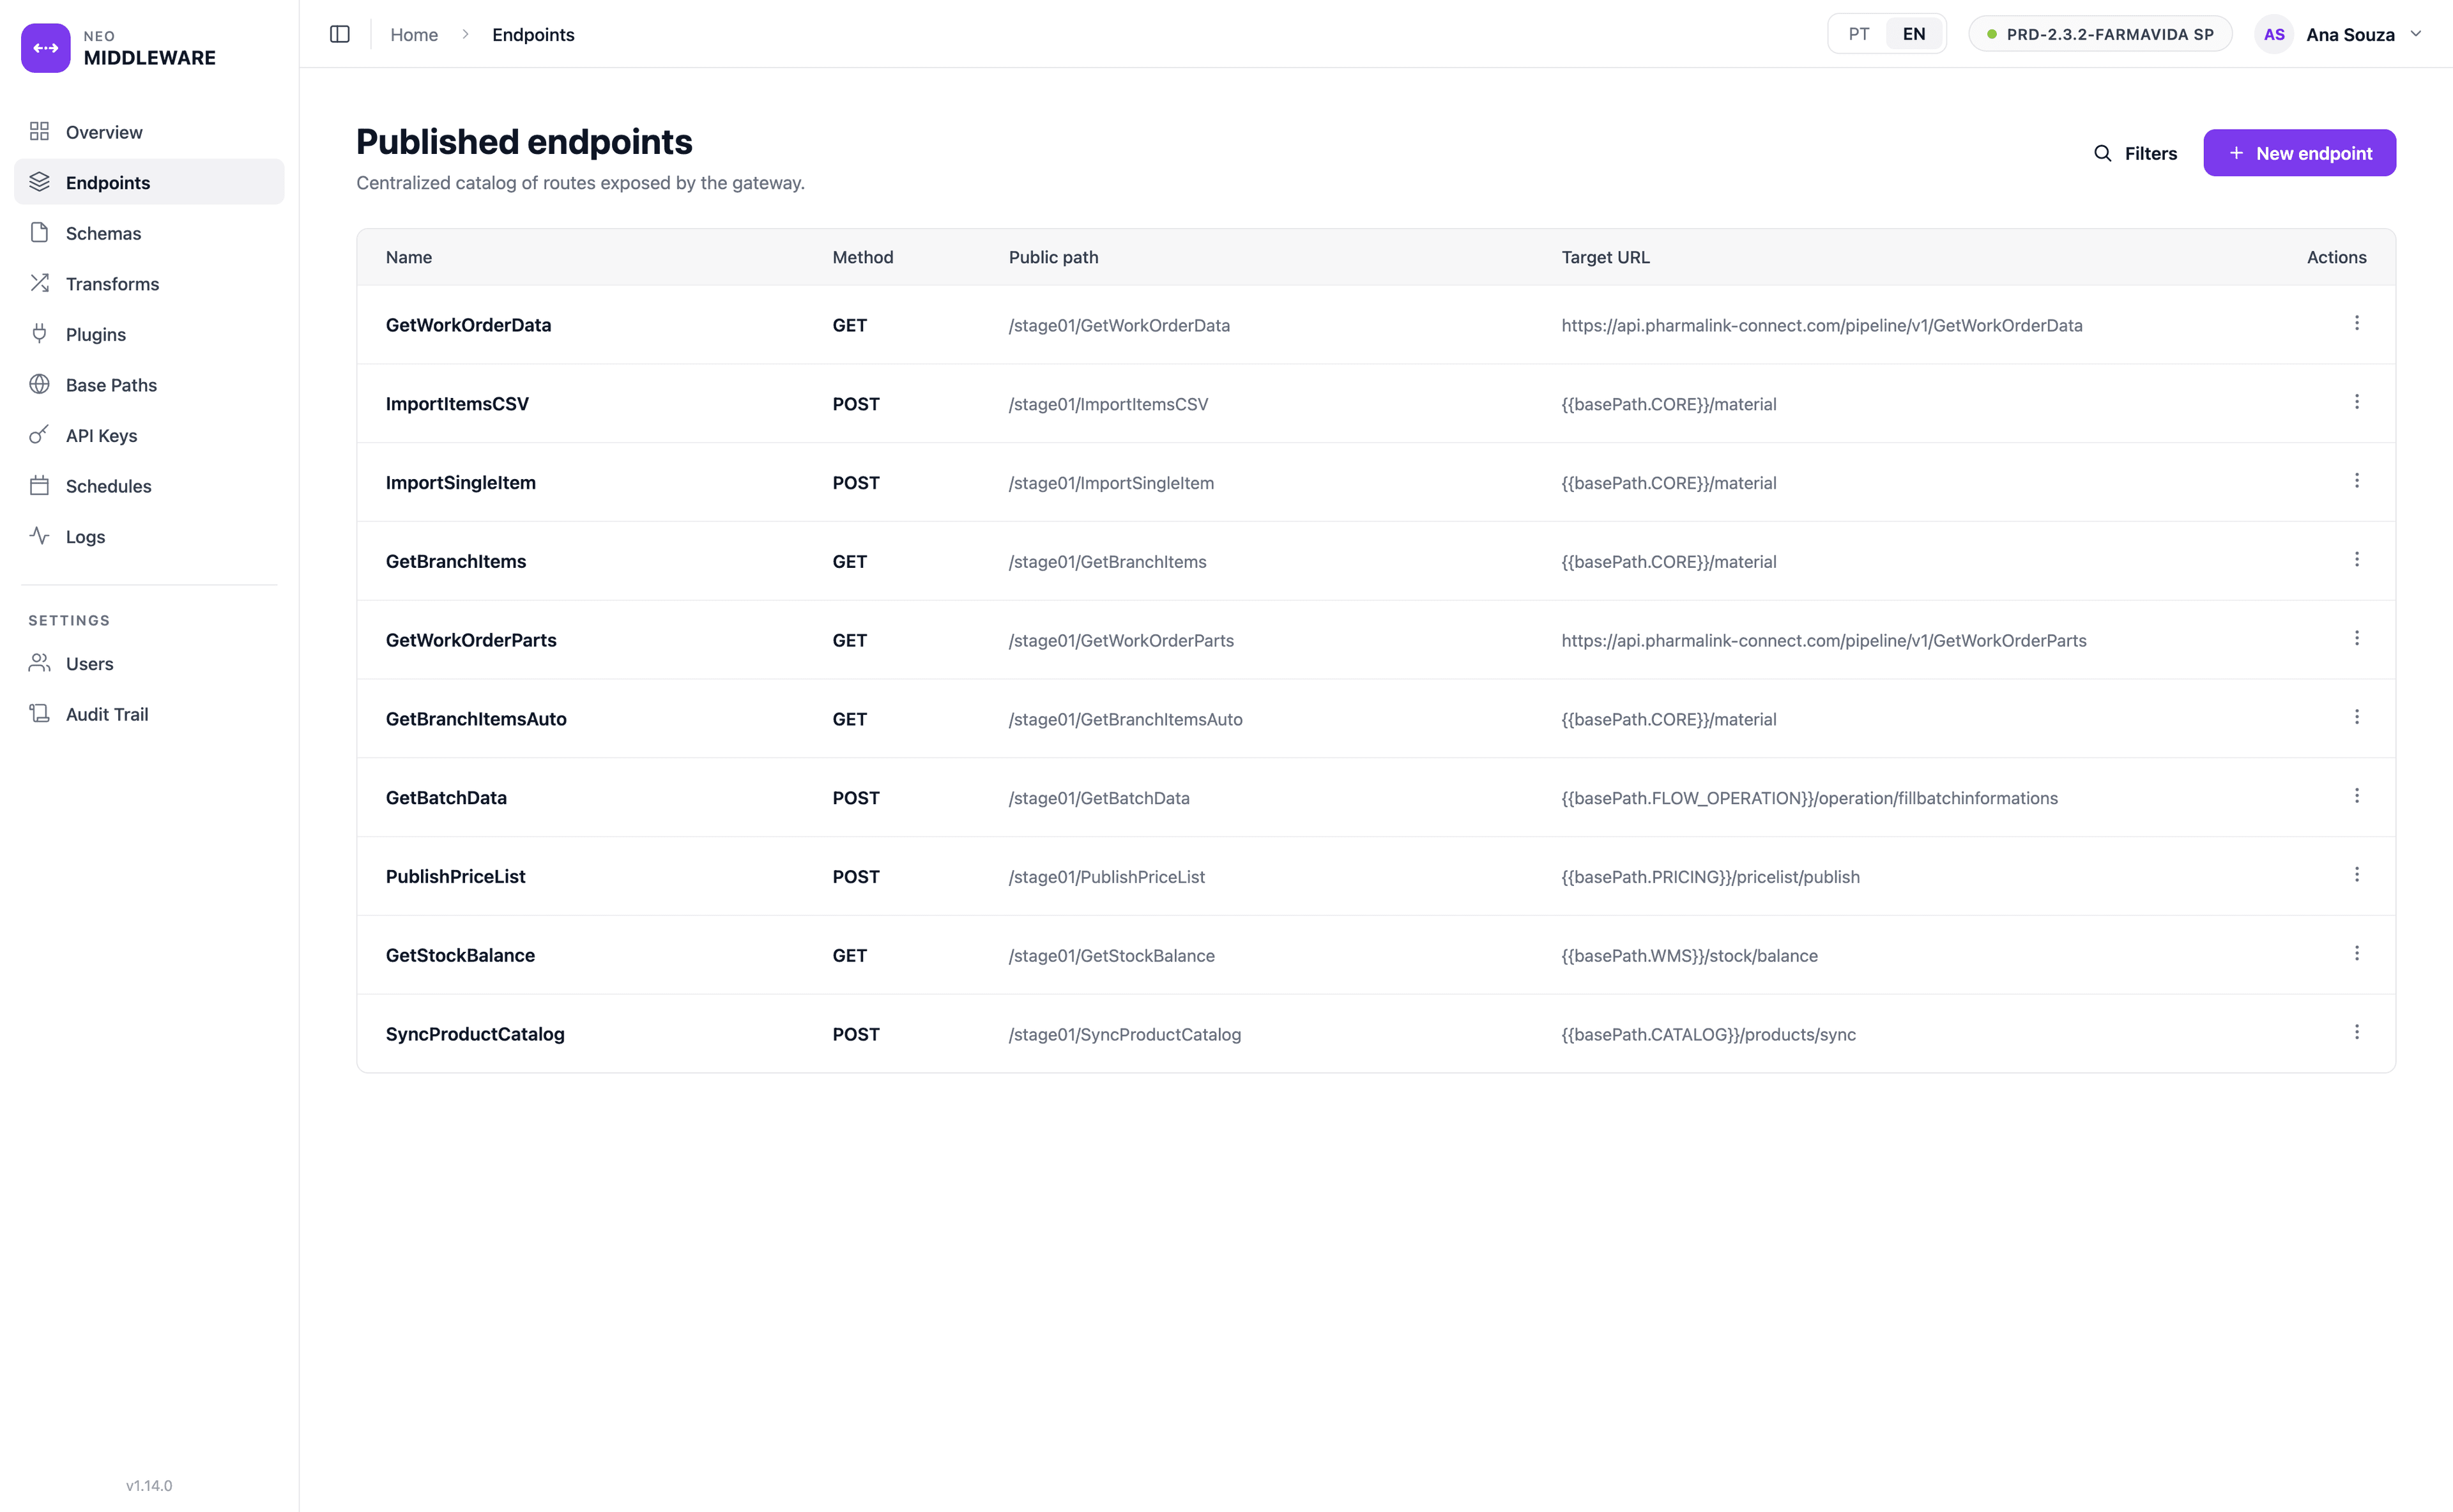The image size is (2453, 1512).
Task: Open actions menu for GetBranchItems row
Action: click(x=2357, y=559)
